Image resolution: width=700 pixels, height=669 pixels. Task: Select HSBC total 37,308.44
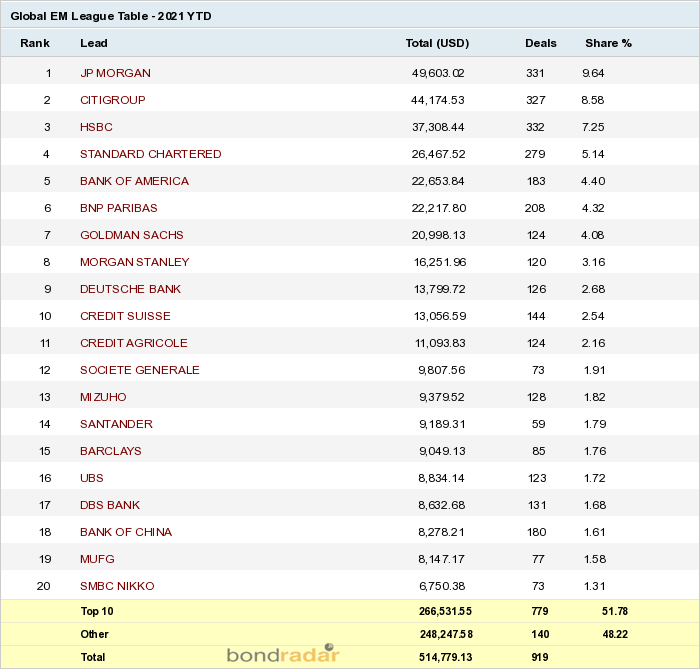coord(438,127)
